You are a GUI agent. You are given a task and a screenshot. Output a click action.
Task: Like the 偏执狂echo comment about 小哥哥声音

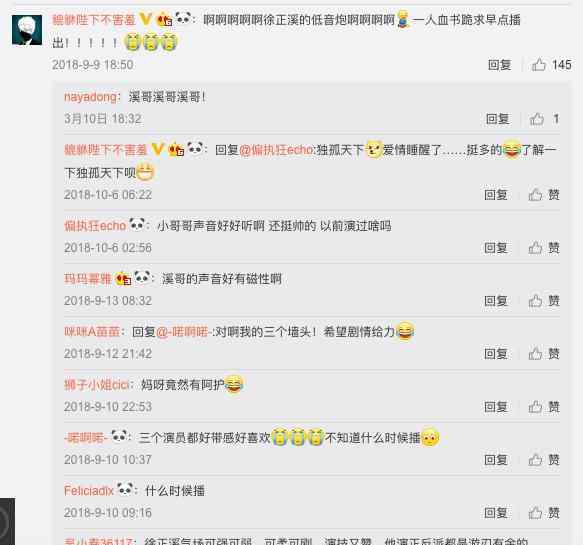tap(544, 248)
